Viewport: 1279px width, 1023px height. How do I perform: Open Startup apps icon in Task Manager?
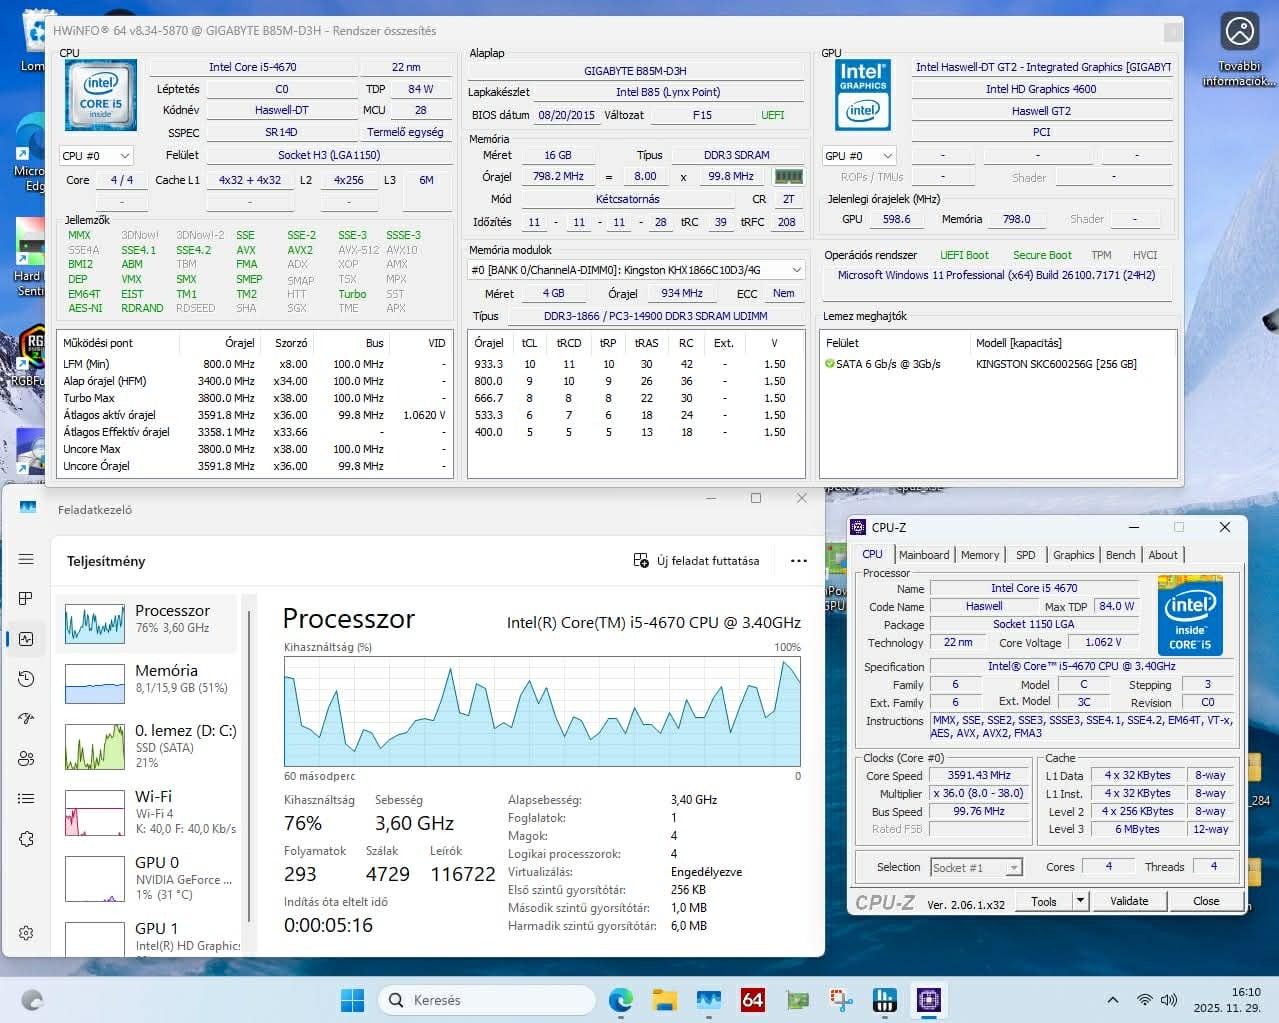(26, 718)
